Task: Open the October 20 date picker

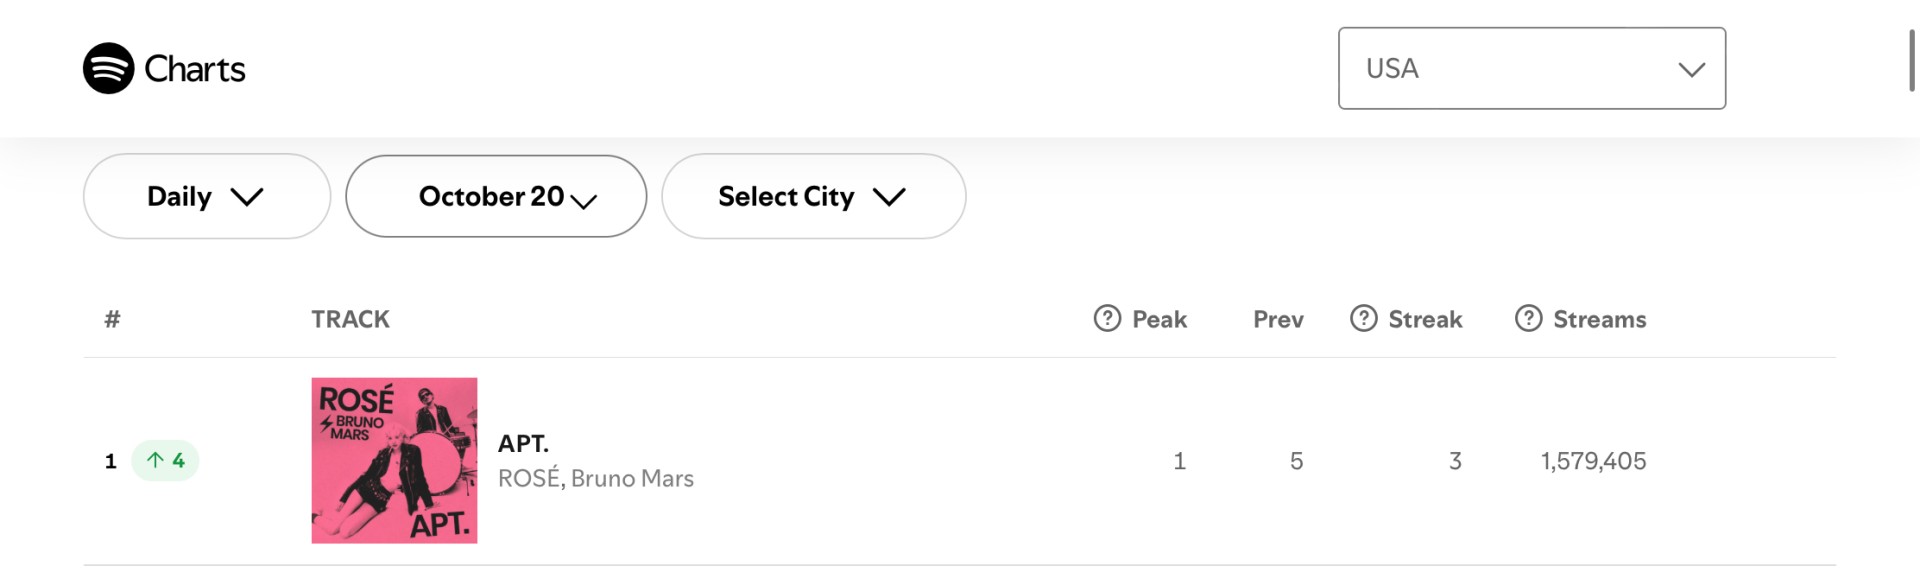Action: tap(496, 196)
